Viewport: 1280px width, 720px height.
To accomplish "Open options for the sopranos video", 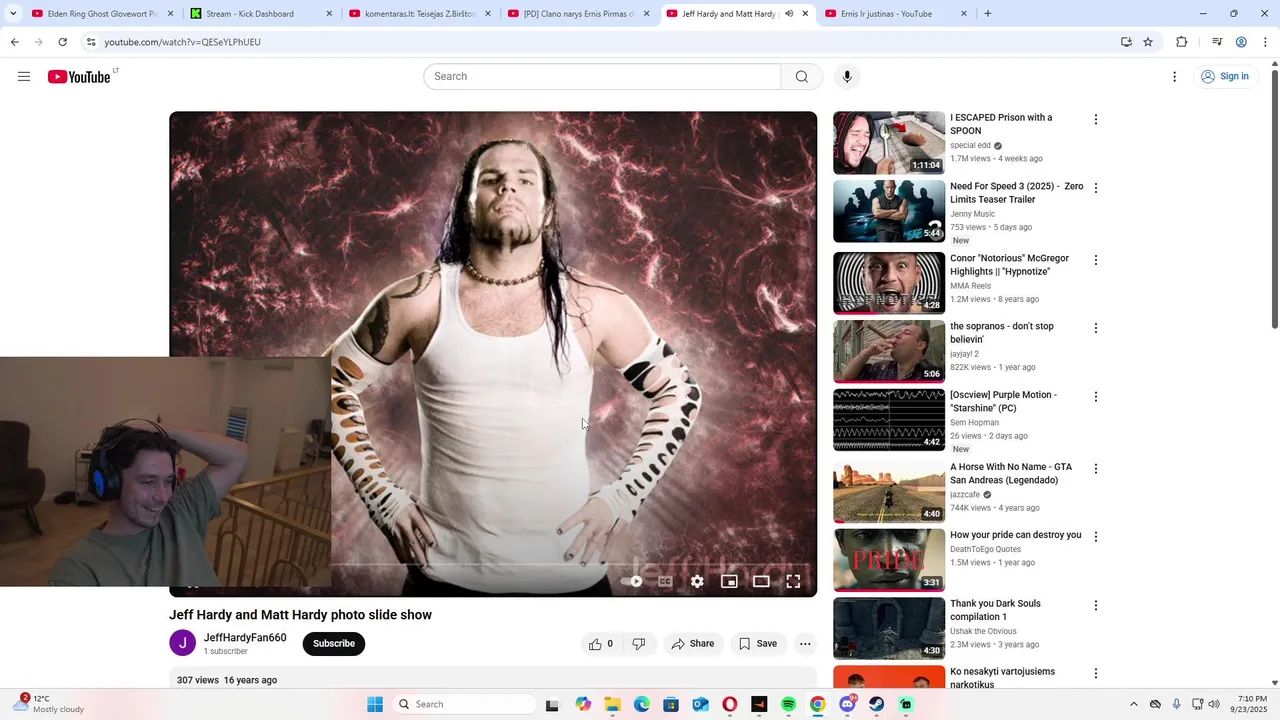I will [x=1096, y=328].
